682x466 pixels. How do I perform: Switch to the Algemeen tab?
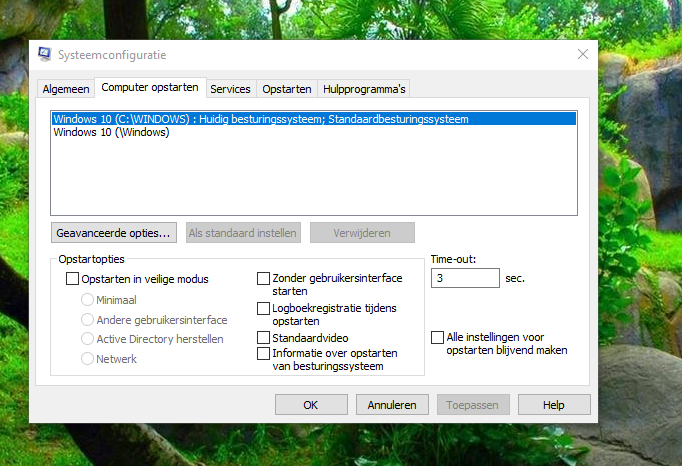point(66,89)
